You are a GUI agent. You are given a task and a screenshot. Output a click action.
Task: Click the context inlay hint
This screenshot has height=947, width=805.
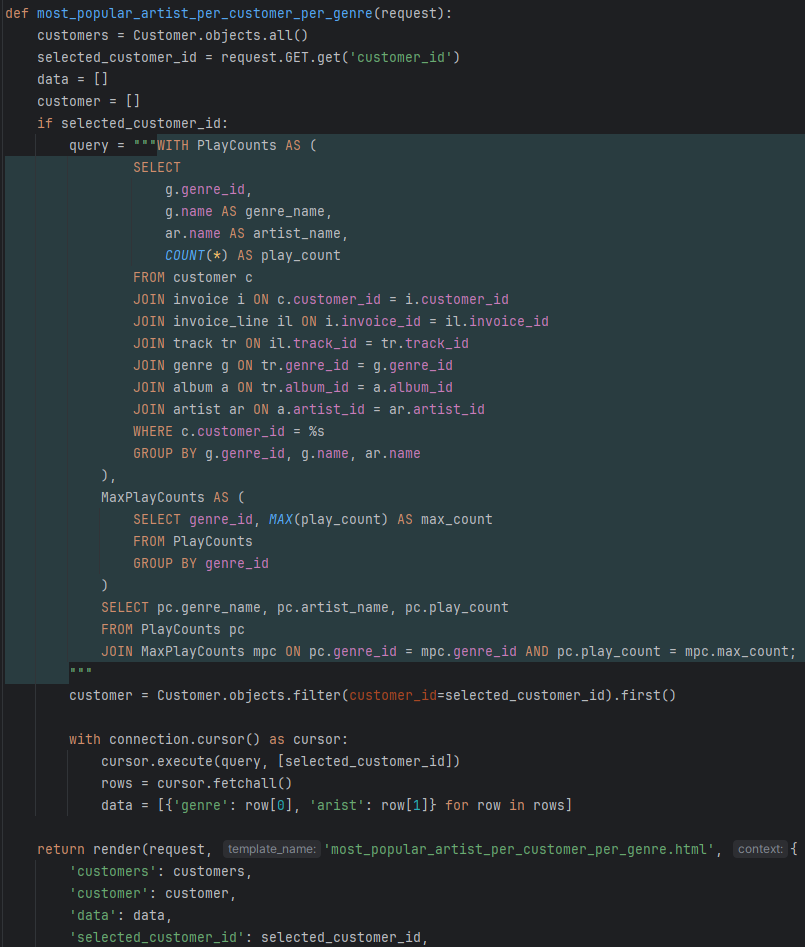760,849
